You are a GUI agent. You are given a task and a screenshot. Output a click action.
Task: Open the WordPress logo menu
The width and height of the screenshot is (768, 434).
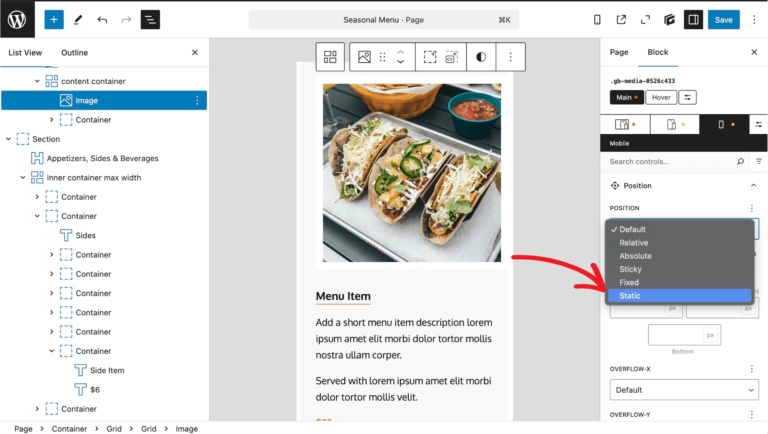[x=17, y=20]
